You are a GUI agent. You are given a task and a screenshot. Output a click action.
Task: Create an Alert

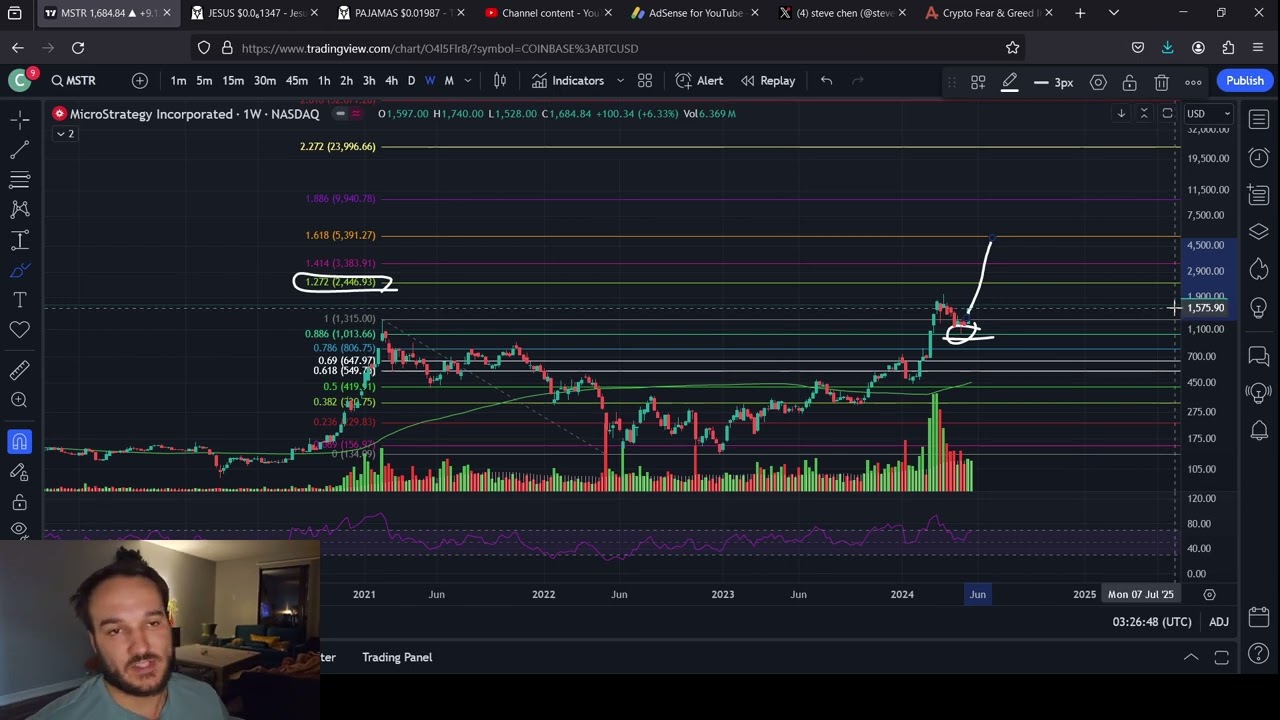click(699, 81)
